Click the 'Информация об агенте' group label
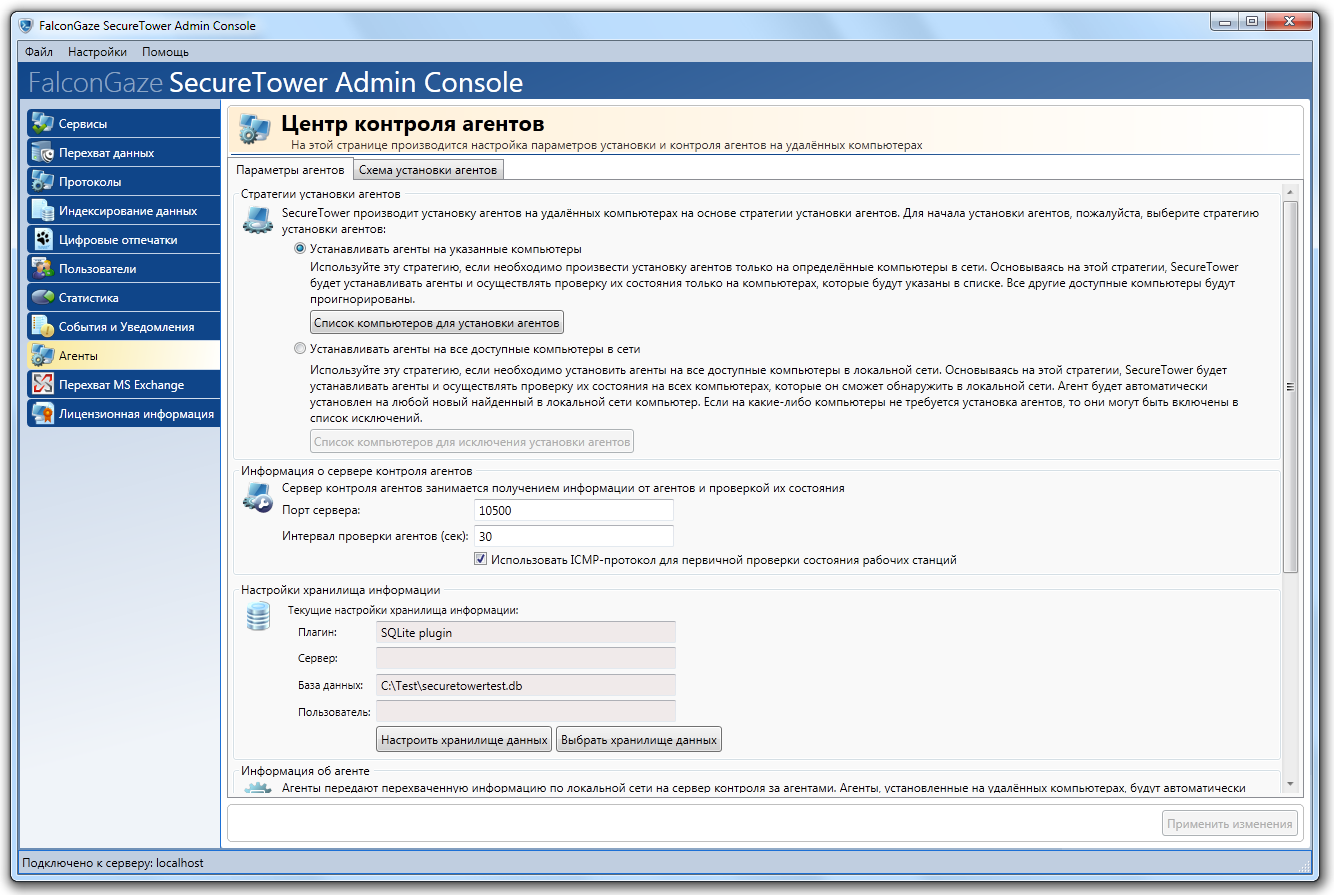Screen dimensions: 1334x895 tap(306, 771)
